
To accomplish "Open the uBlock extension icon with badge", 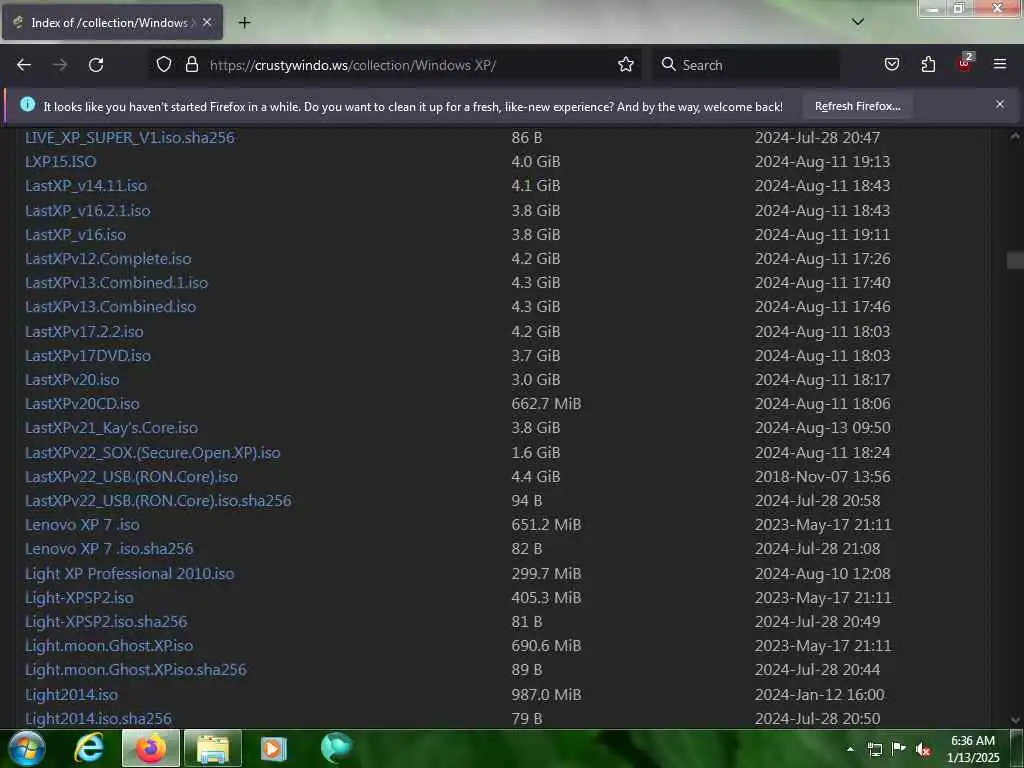I will pos(965,63).
